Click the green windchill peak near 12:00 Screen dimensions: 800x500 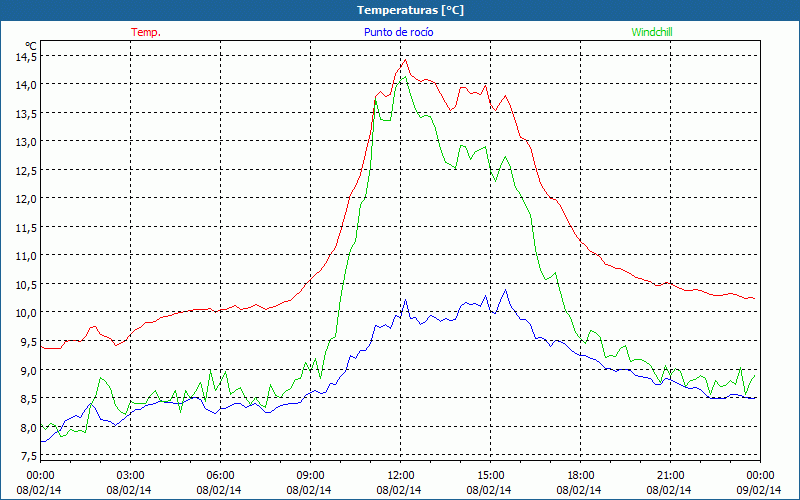tap(405, 77)
